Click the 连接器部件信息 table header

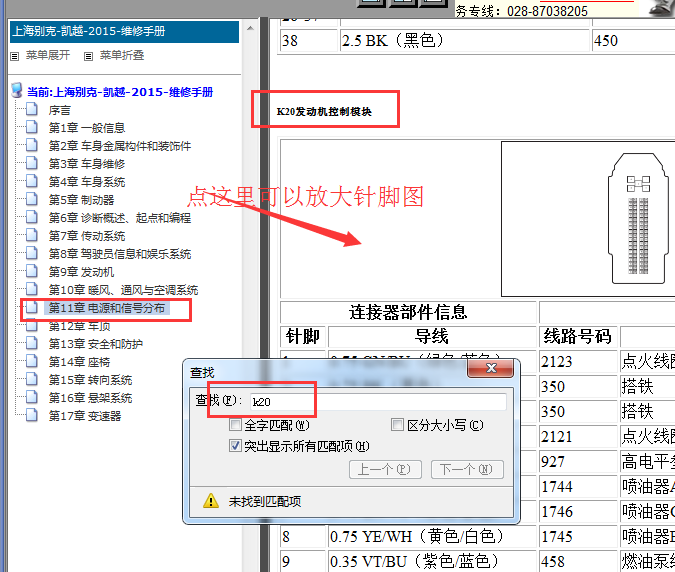(x=408, y=312)
